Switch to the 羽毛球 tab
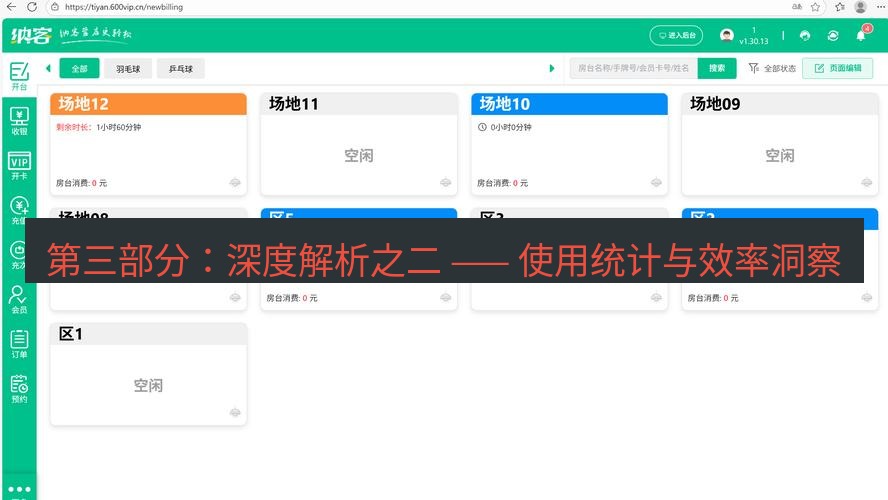The width and height of the screenshot is (888, 500). point(128,69)
